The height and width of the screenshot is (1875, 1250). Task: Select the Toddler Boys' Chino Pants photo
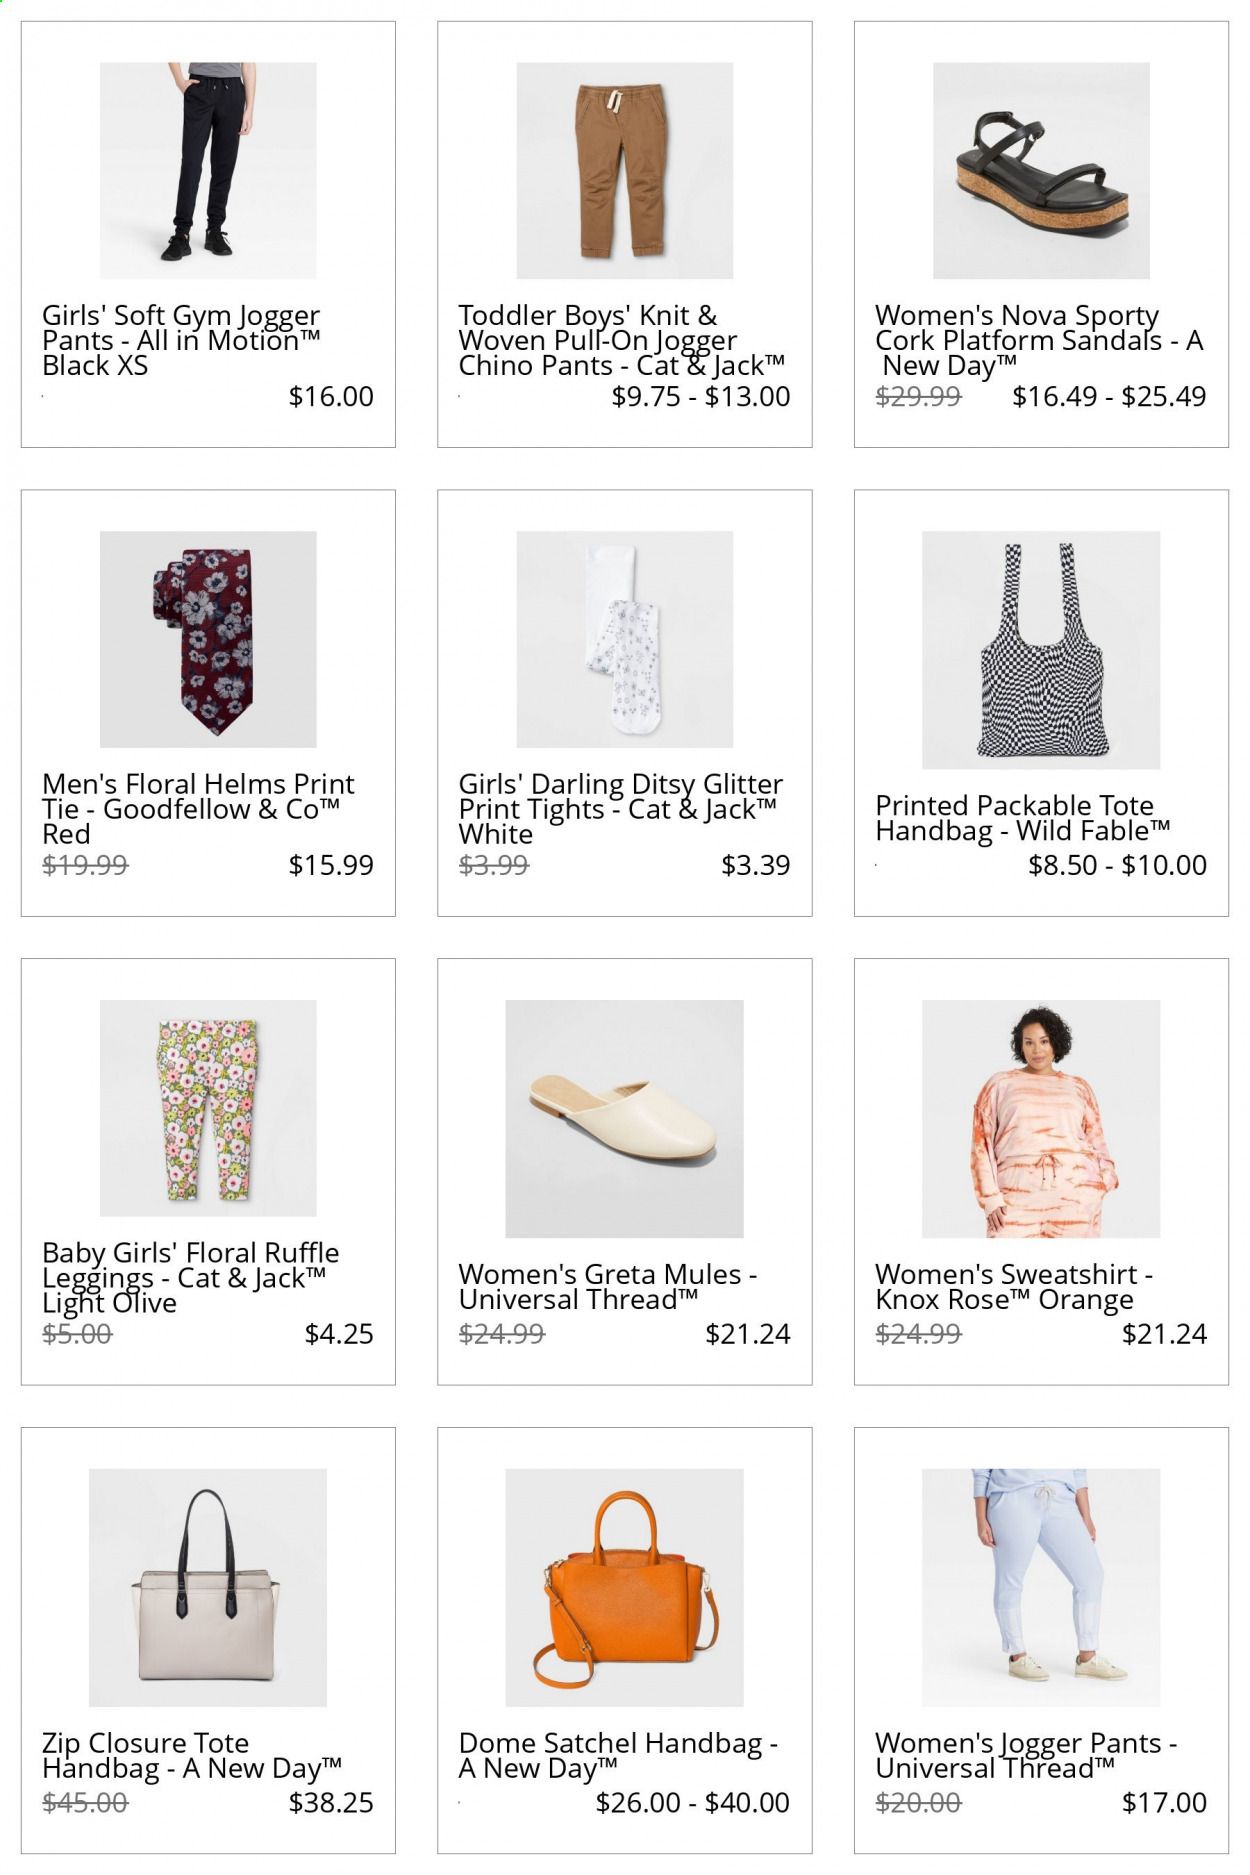[624, 170]
